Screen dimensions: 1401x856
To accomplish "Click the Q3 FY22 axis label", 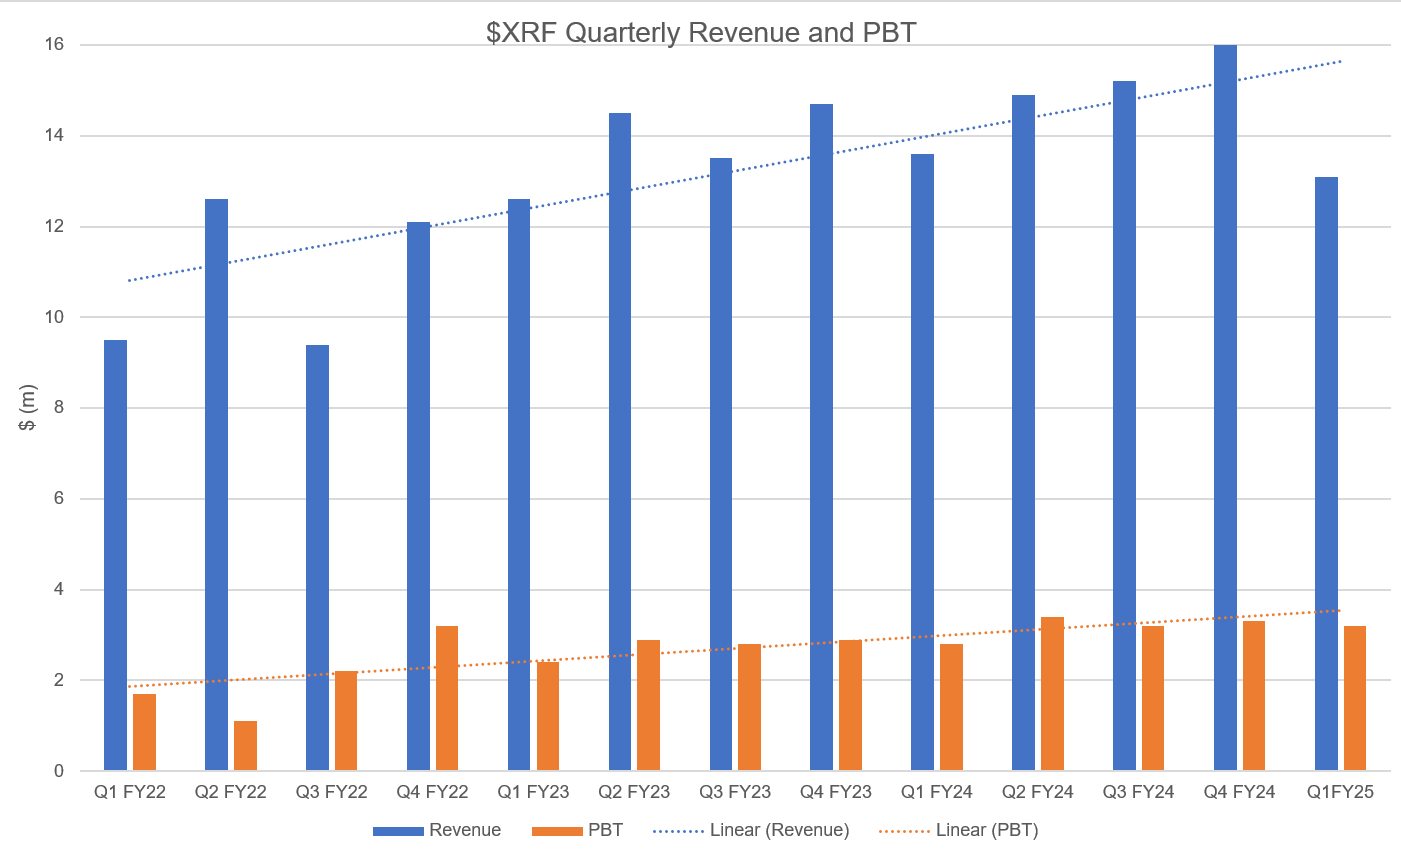I will (332, 792).
